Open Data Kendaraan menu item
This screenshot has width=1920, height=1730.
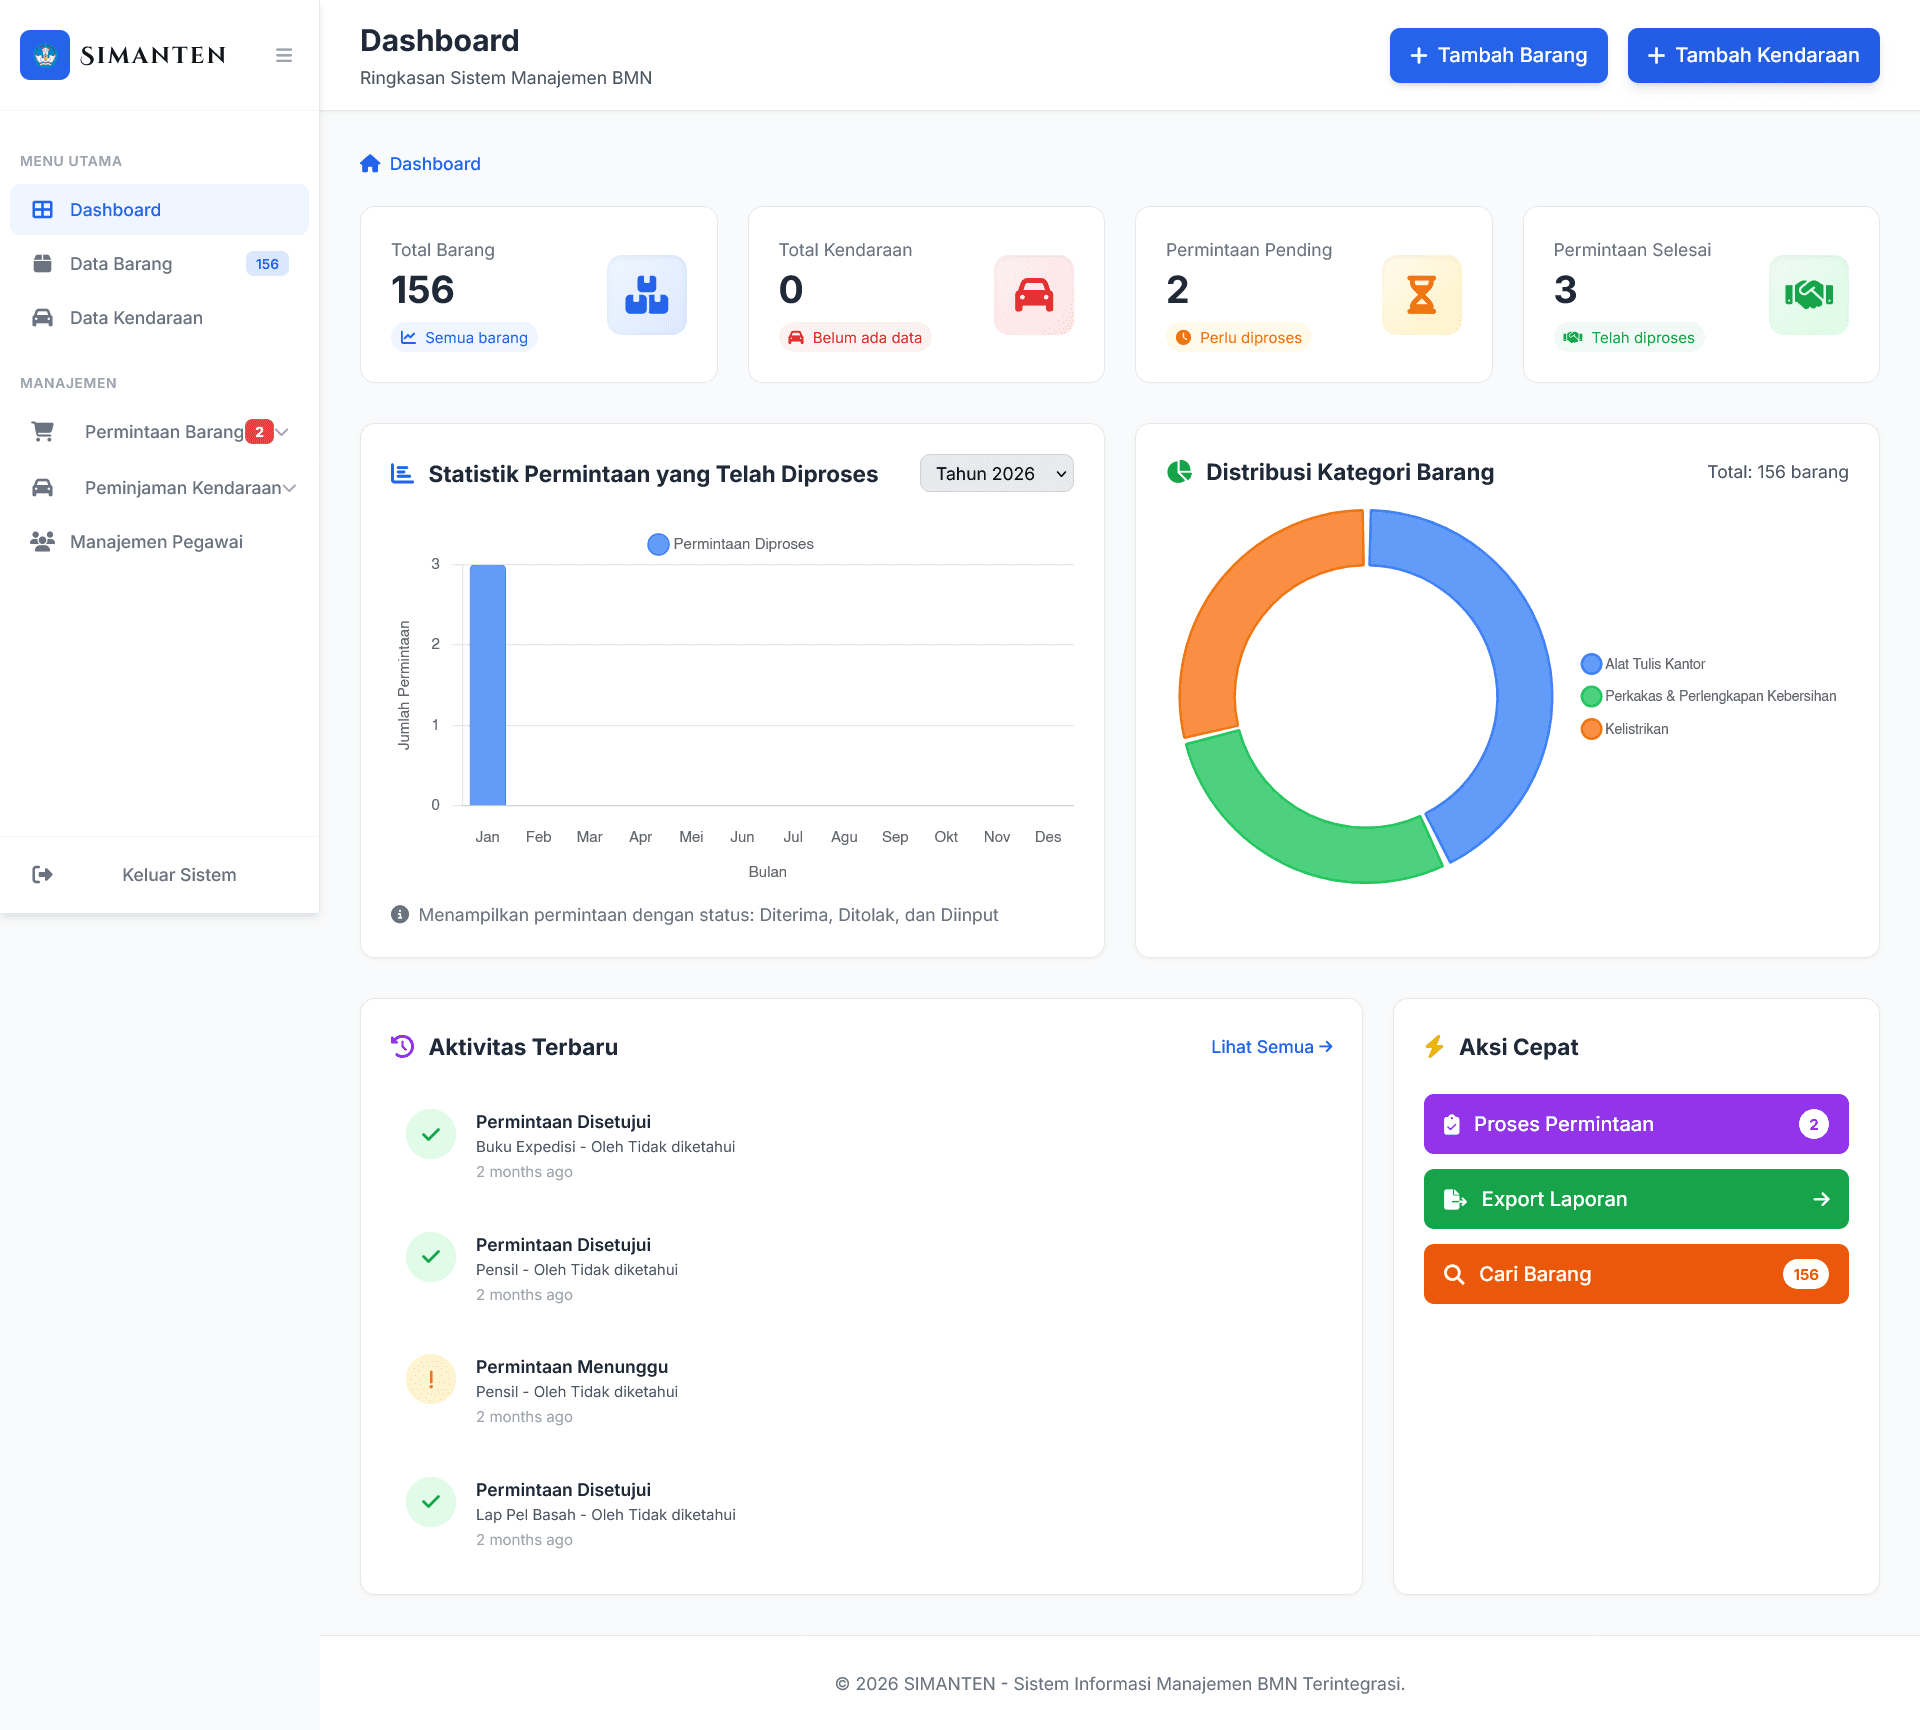[136, 318]
